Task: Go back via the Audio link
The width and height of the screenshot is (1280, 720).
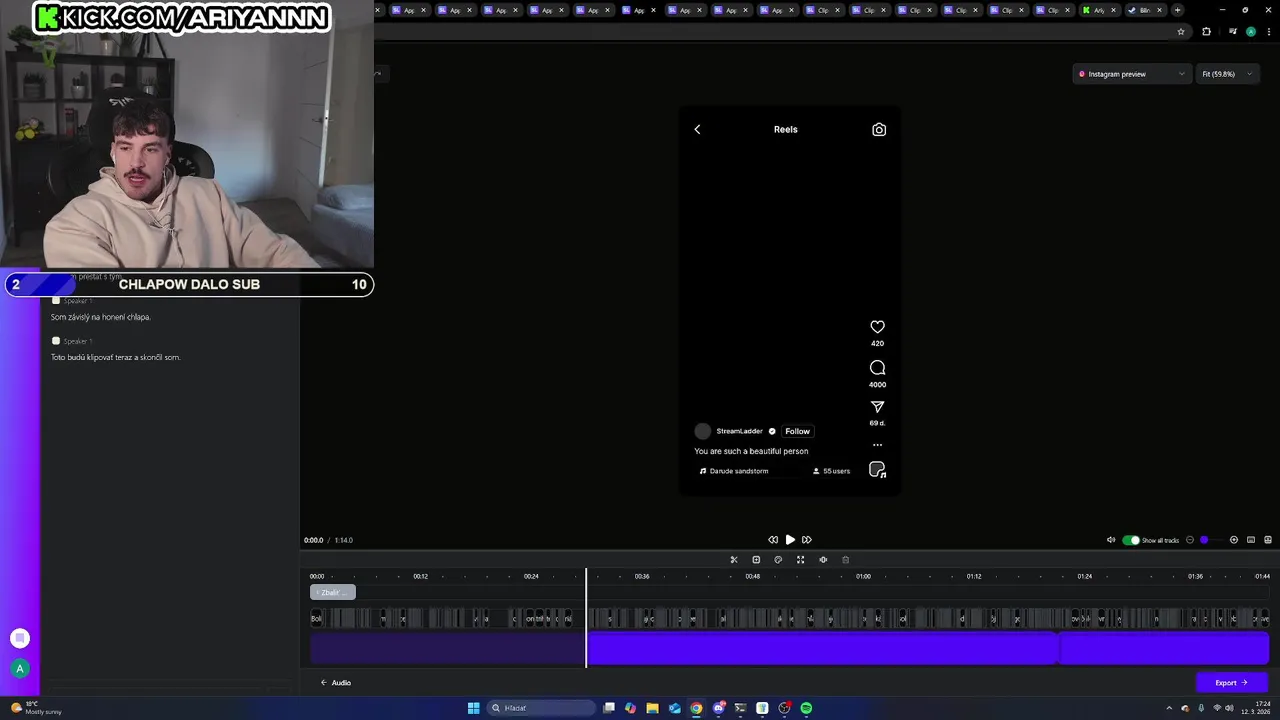Action: [336, 683]
